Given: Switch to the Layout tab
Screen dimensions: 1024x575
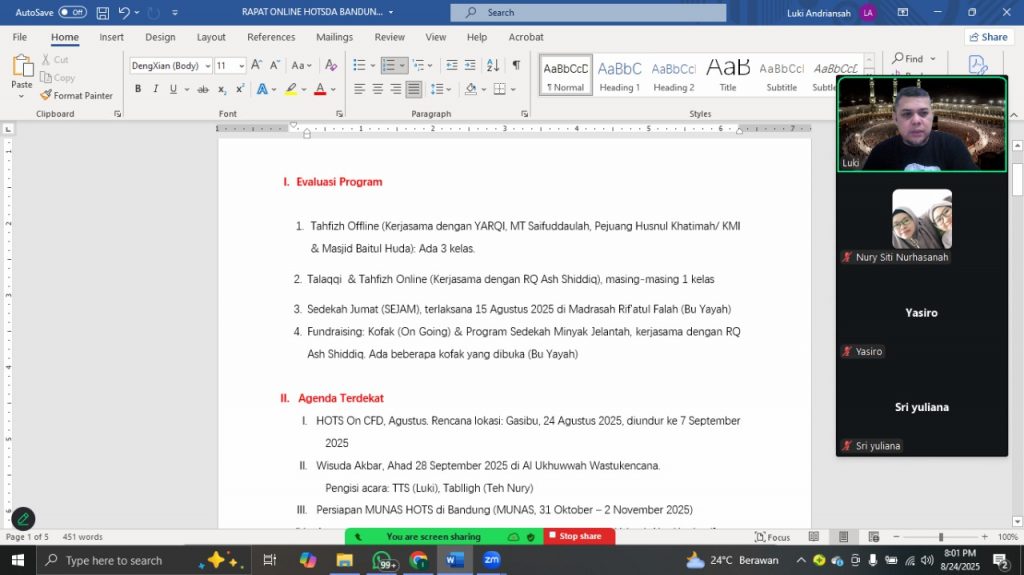Looking at the screenshot, I should tap(211, 37).
